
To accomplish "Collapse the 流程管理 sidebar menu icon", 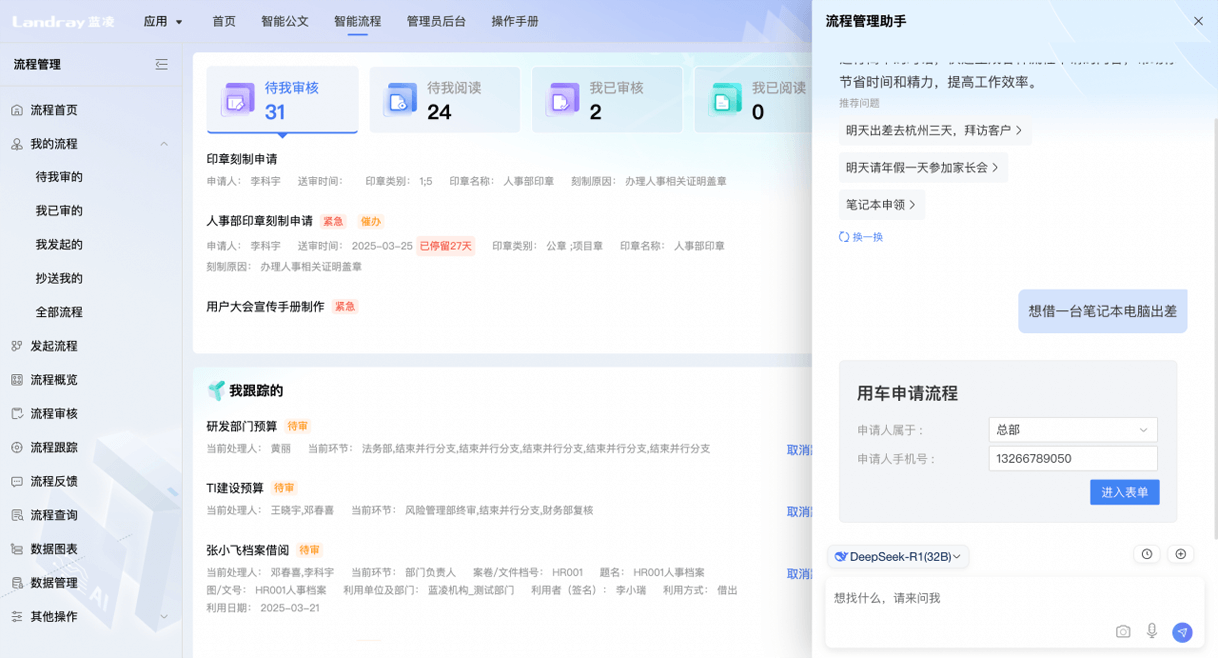I will coord(161,64).
